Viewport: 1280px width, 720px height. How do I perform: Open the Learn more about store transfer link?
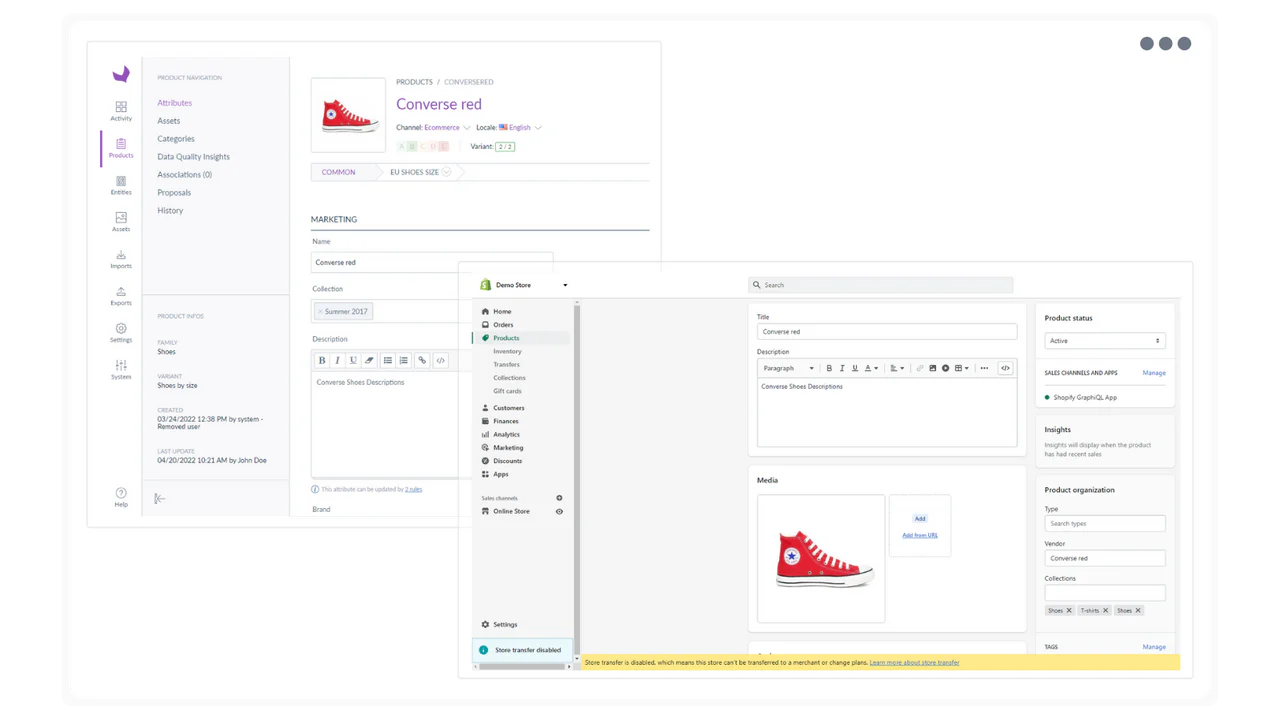[914, 662]
